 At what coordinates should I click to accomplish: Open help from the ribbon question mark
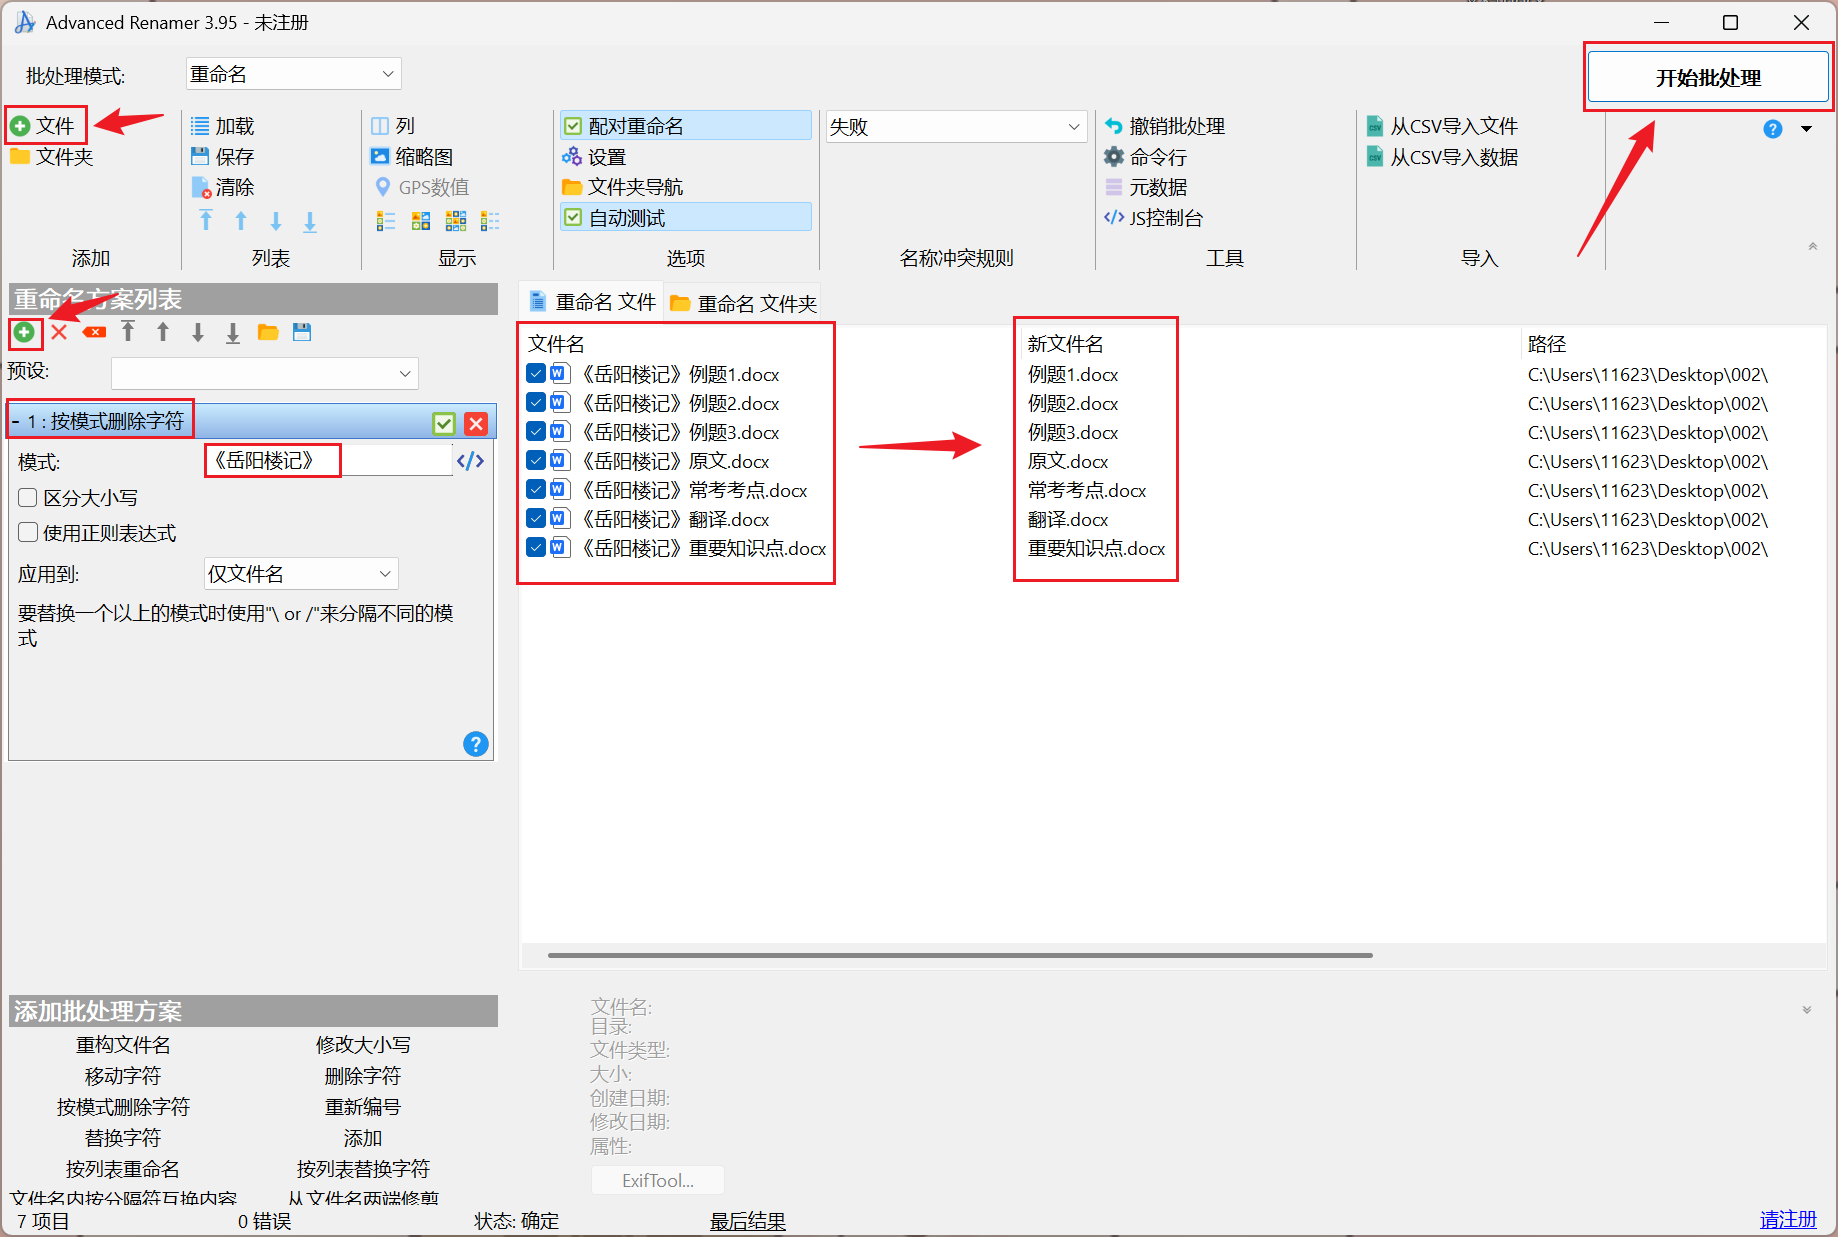[1773, 129]
